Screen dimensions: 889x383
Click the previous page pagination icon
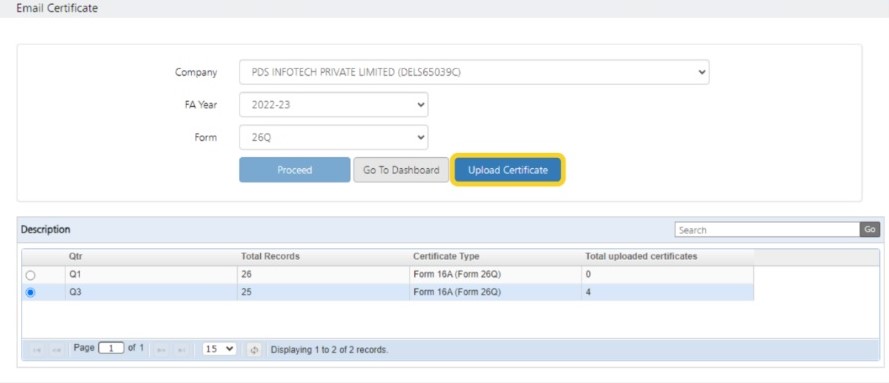click(x=56, y=350)
